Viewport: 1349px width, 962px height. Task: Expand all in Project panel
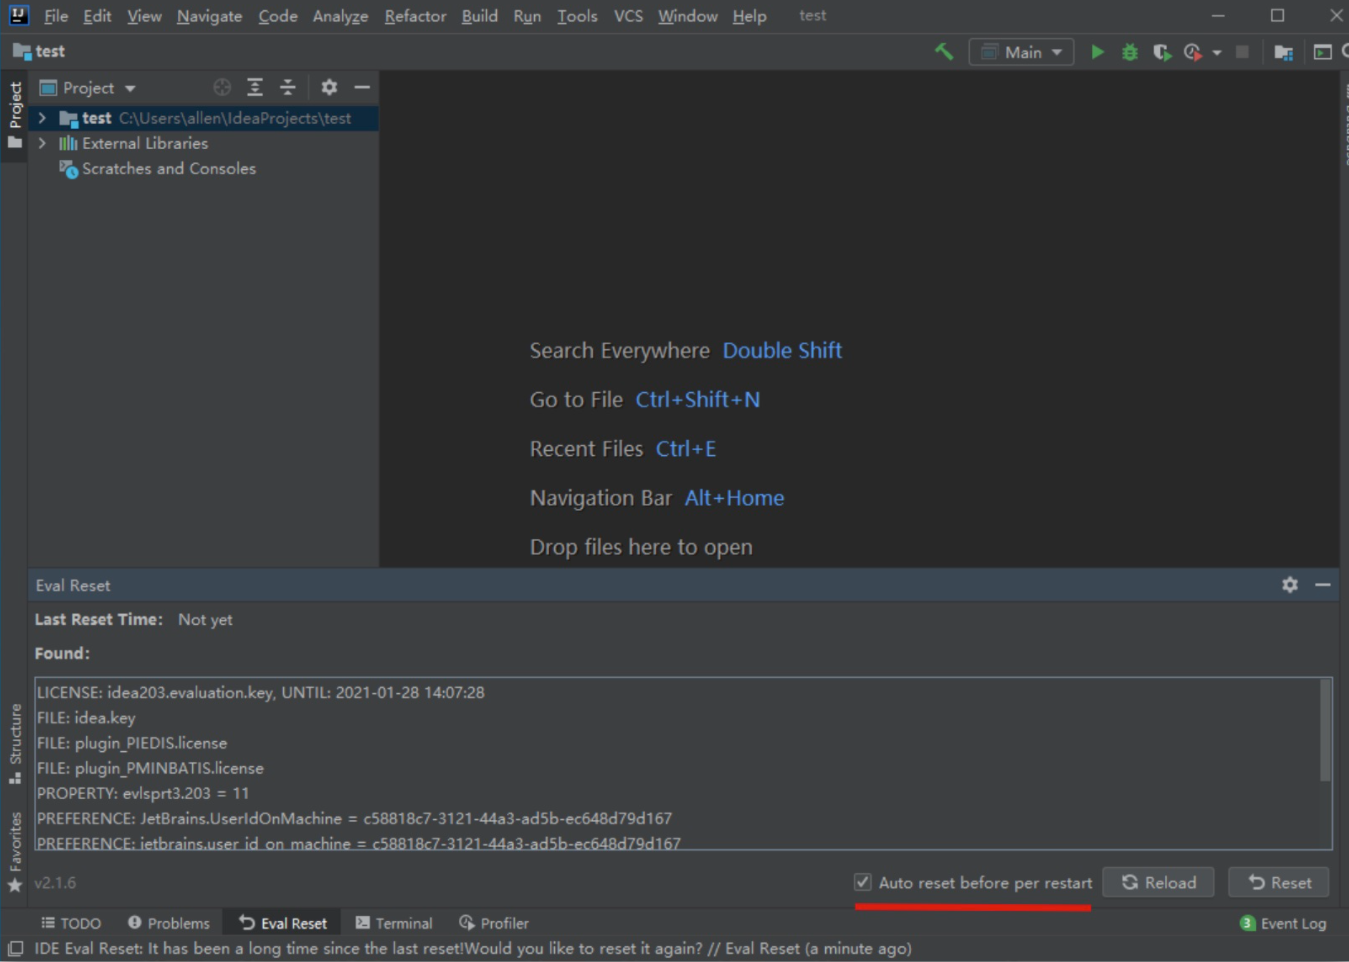[255, 87]
